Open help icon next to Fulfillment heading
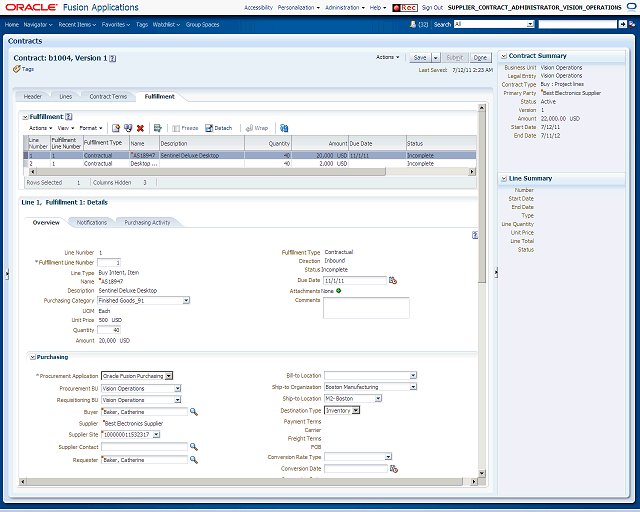The height and width of the screenshot is (512, 640). point(69,117)
